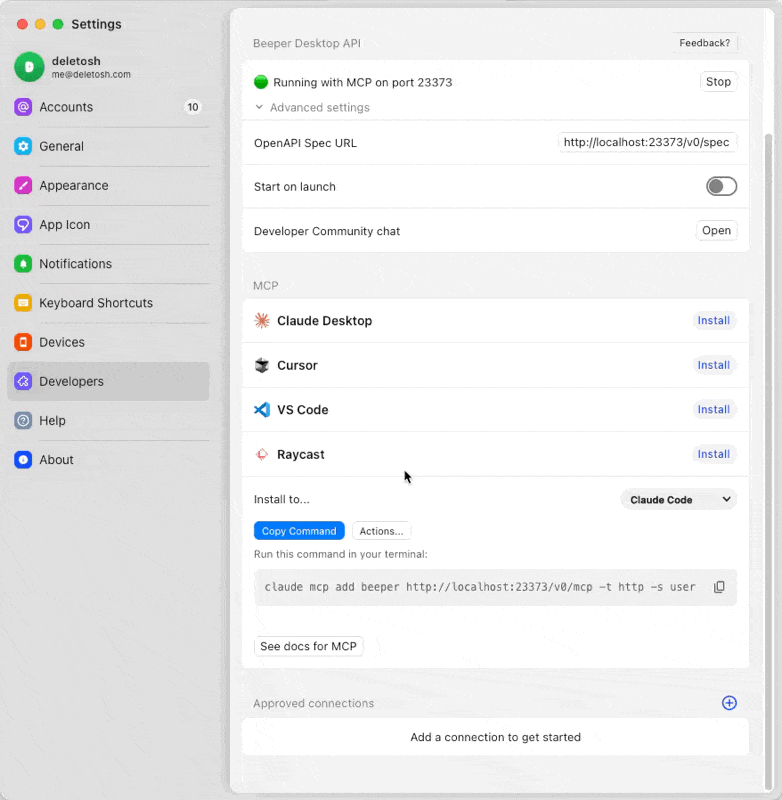This screenshot has width=782, height=800.
Task: Open the Help section
Action: click(x=109, y=420)
